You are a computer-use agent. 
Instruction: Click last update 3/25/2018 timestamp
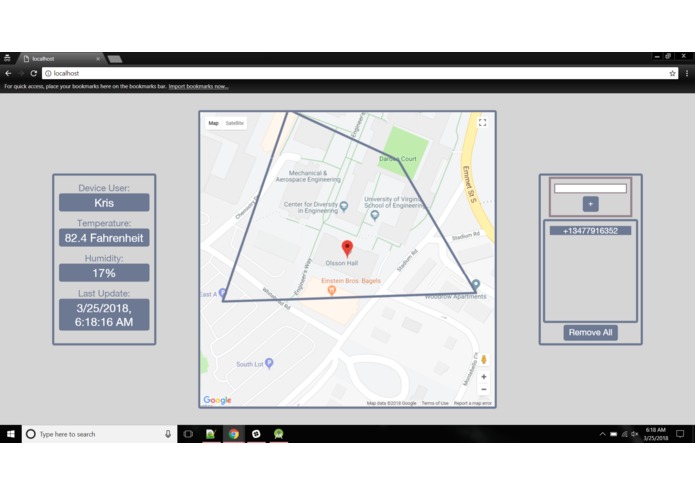point(104,315)
